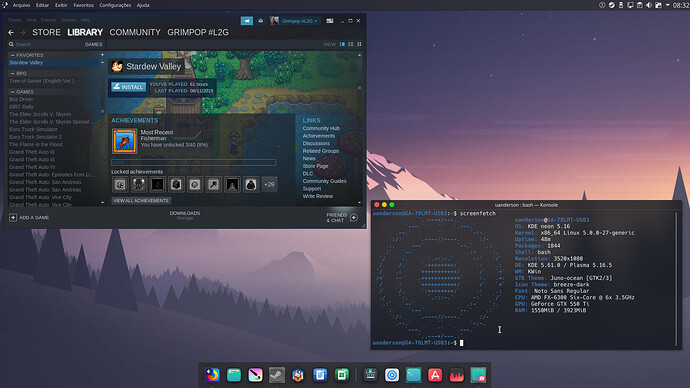Open the Community Hub link
This screenshot has width=690, height=388.
[321, 128]
